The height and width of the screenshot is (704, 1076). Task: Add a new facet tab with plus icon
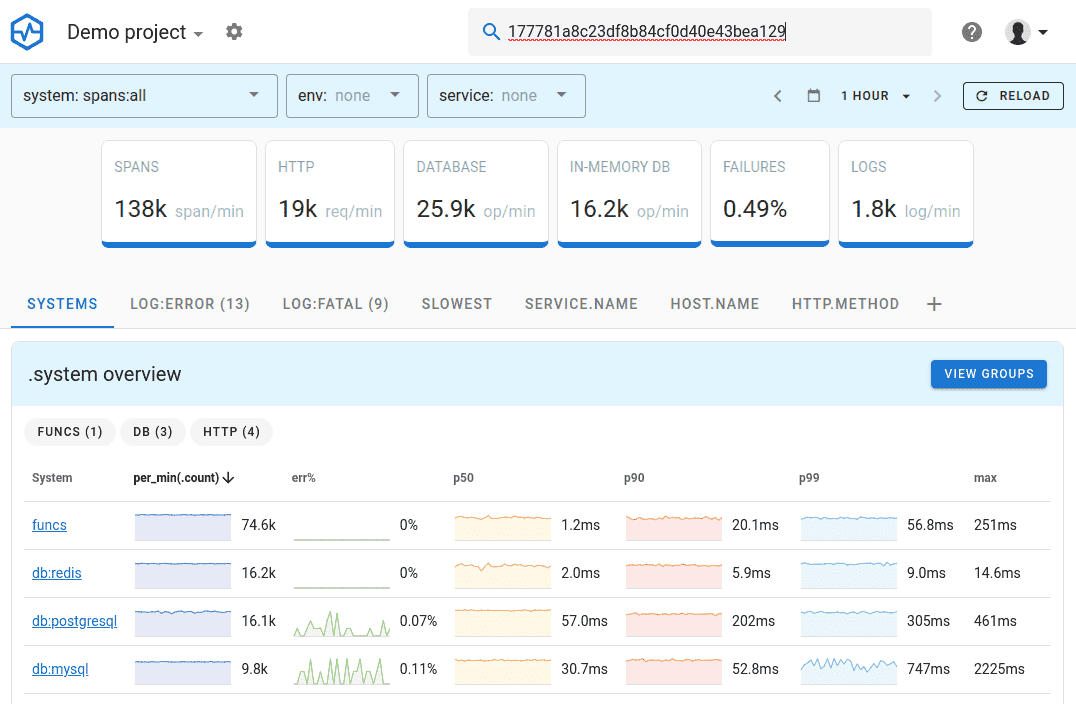pyautogui.click(x=933, y=304)
